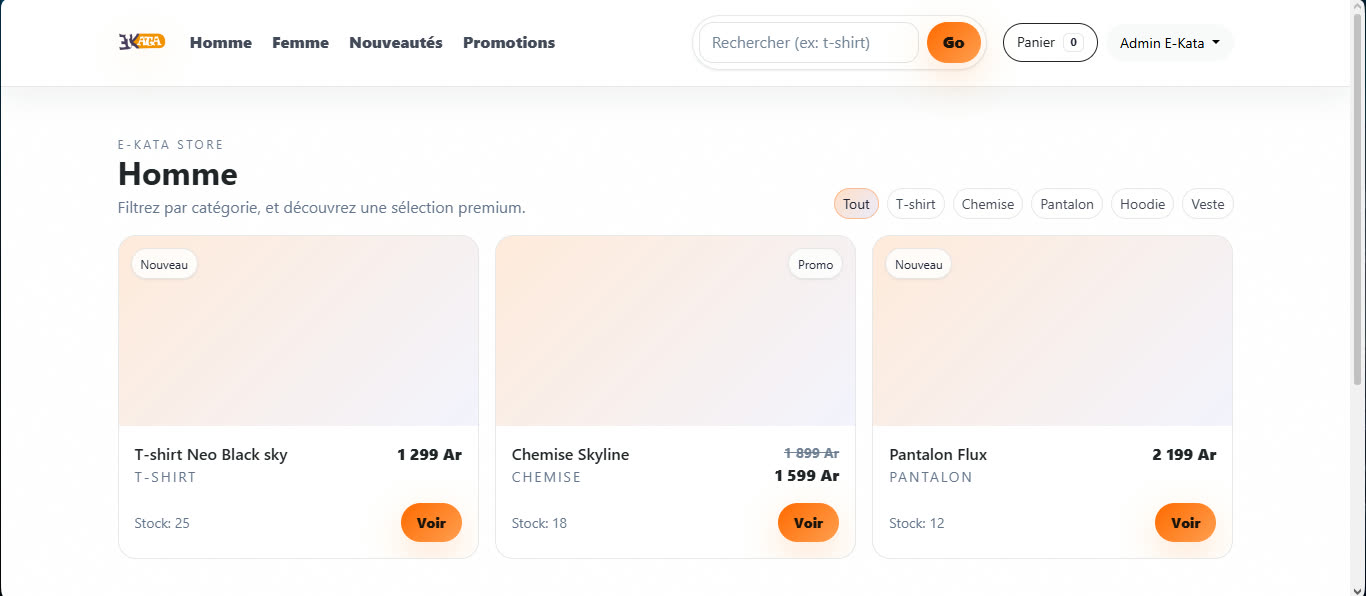1366x596 pixels.
Task: Focus the Rechercher search field
Action: click(809, 43)
